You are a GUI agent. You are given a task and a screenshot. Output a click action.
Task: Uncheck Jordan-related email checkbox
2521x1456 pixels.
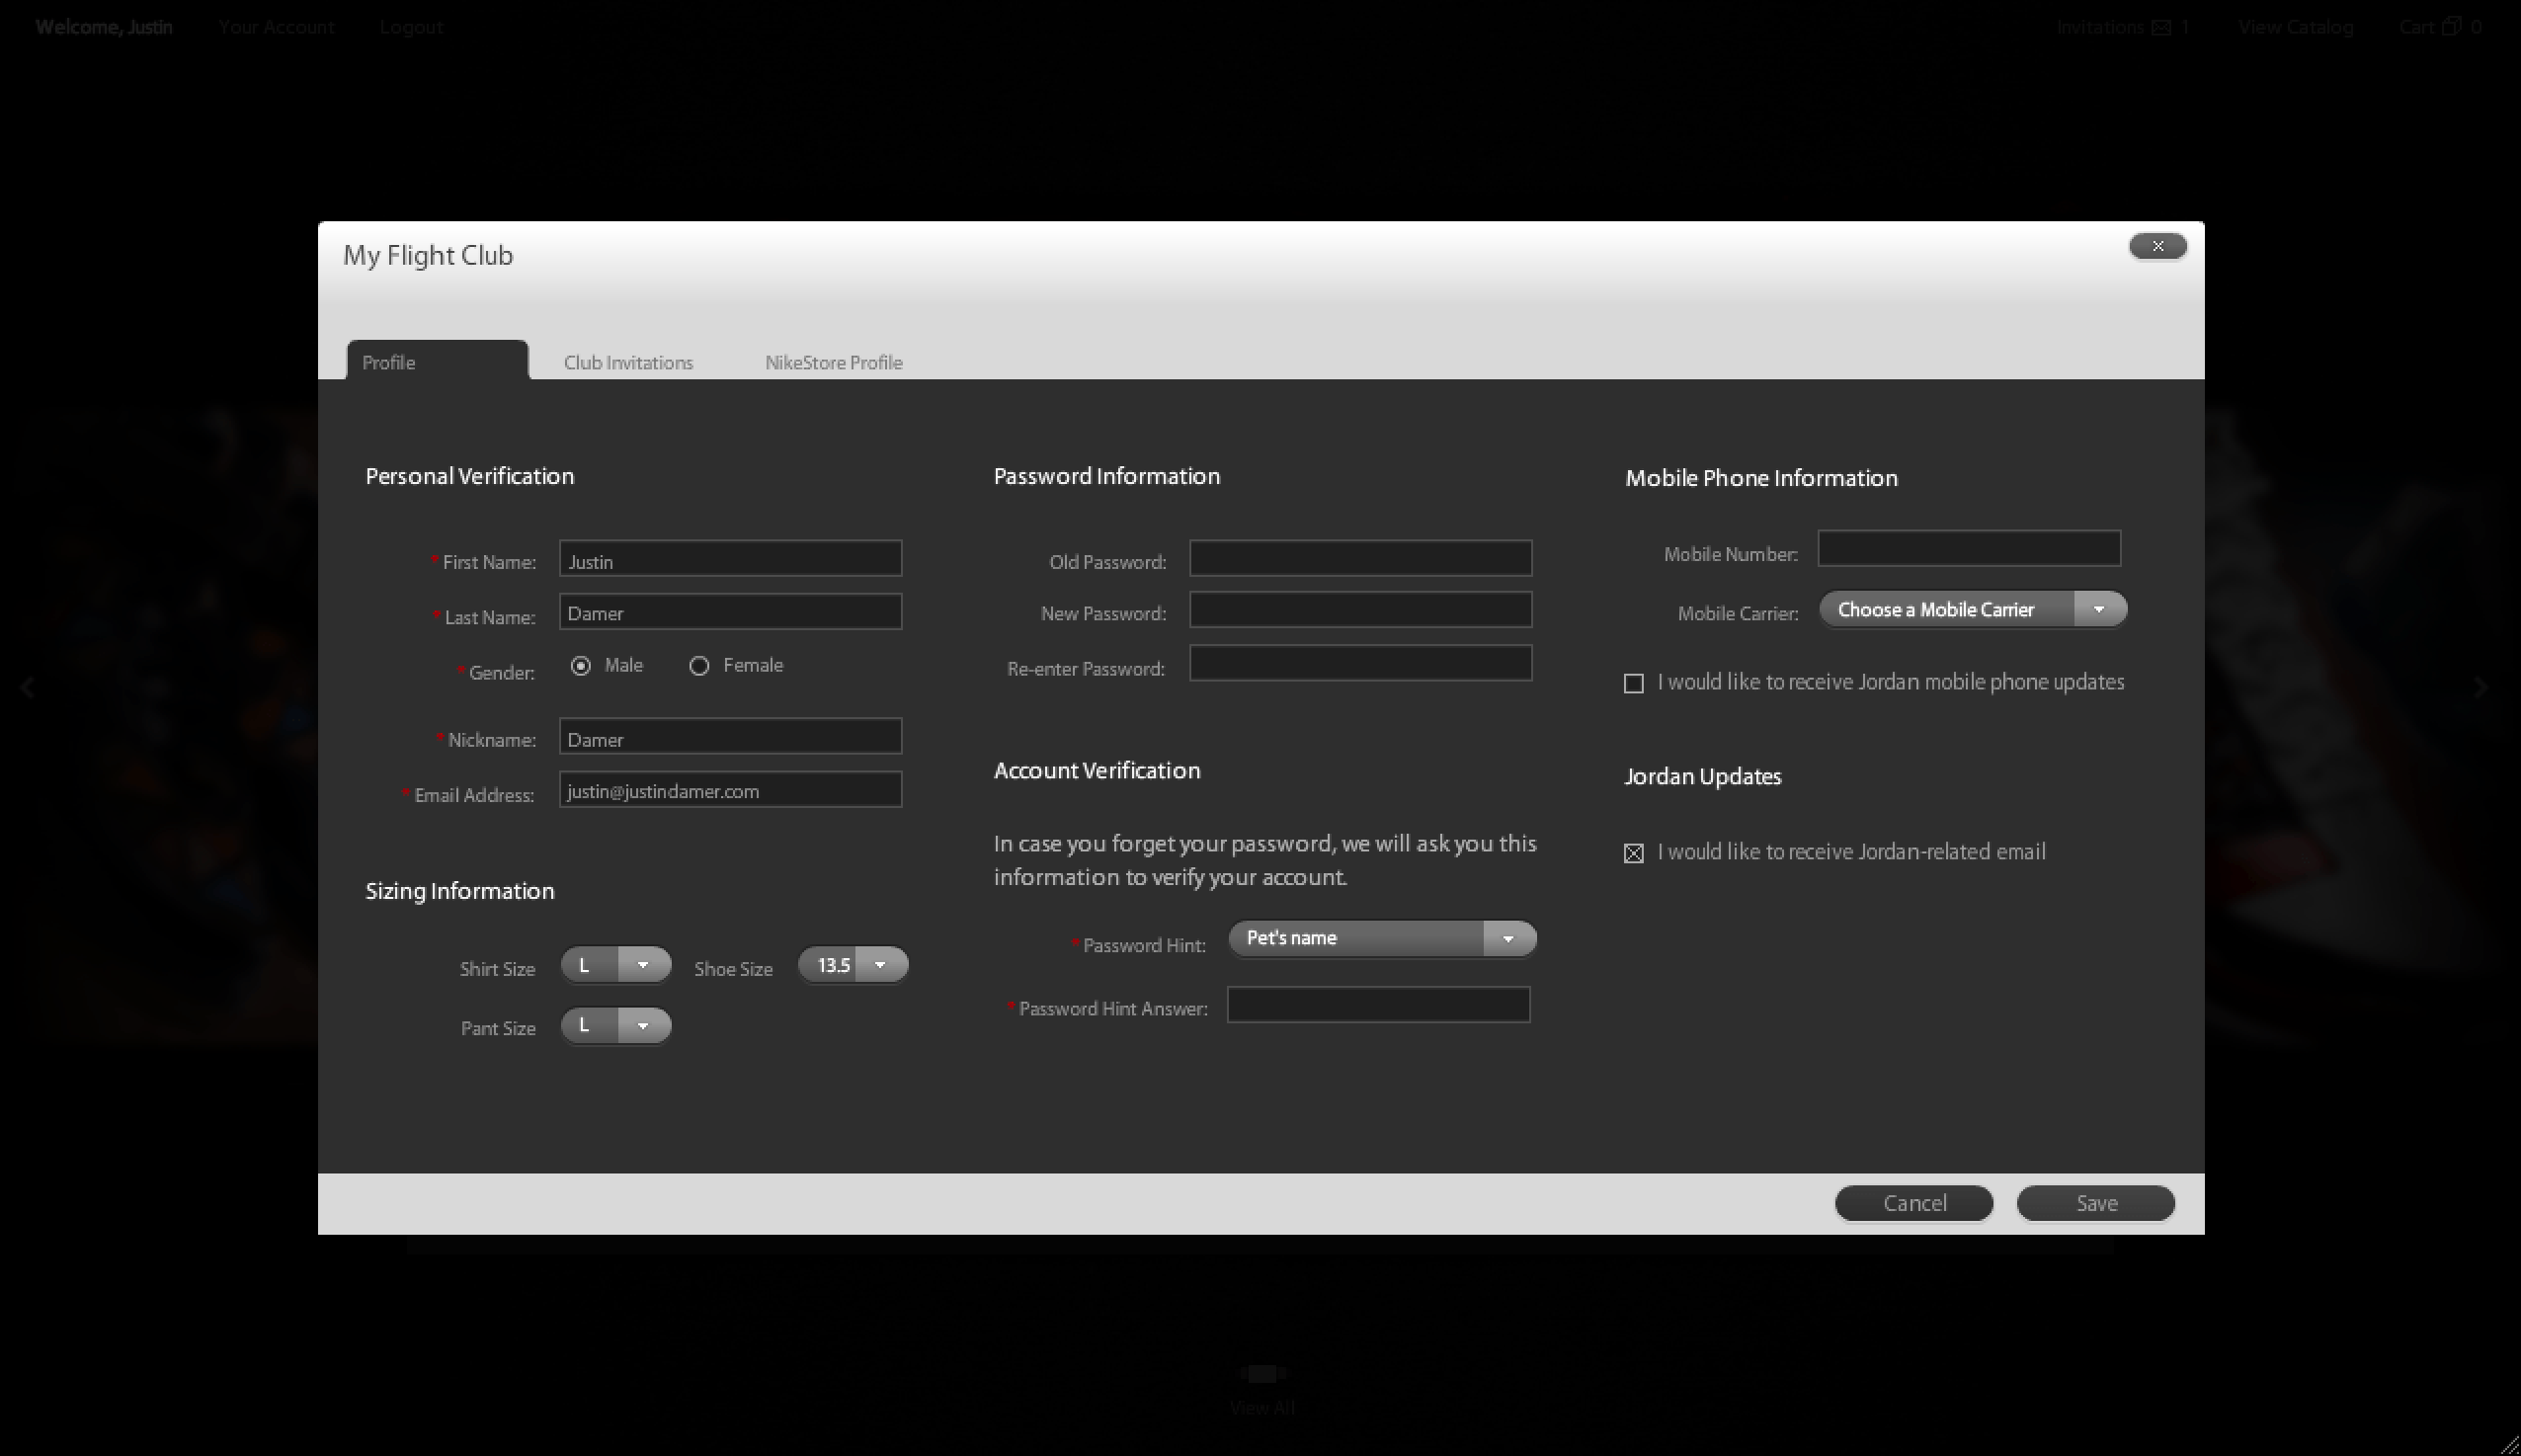point(1634,853)
